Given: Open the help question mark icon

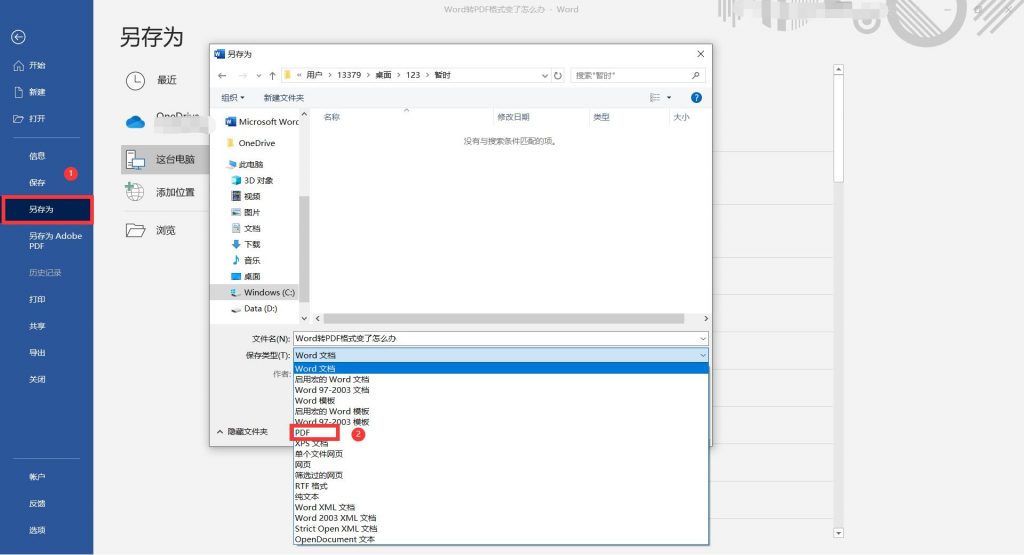Looking at the screenshot, I should pyautogui.click(x=696, y=97).
